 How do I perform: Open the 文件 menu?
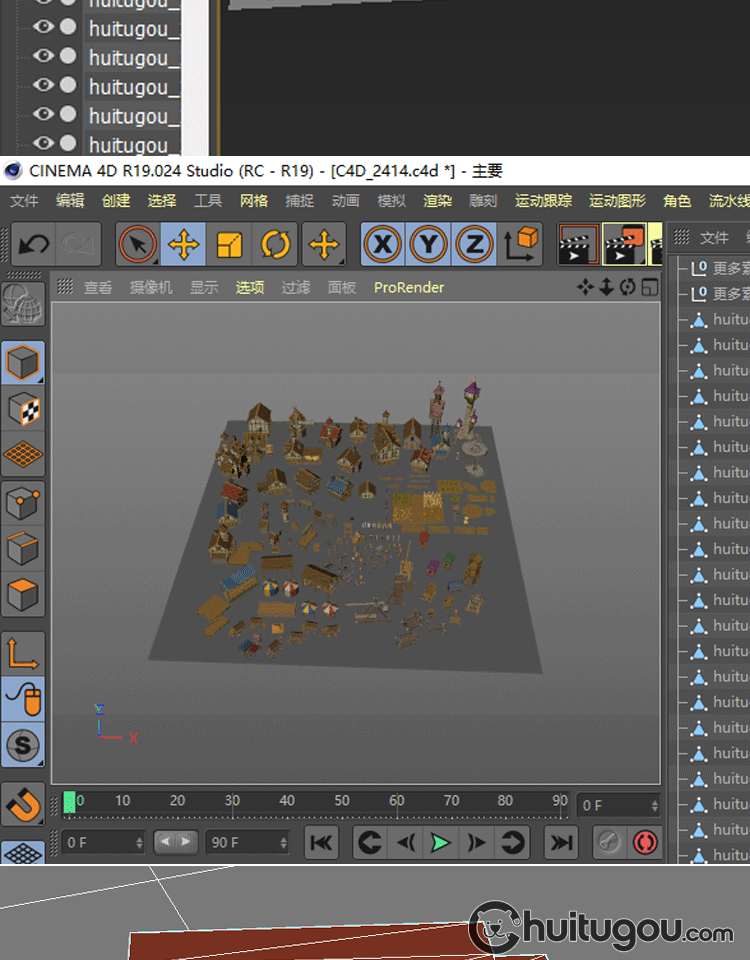click(24, 201)
